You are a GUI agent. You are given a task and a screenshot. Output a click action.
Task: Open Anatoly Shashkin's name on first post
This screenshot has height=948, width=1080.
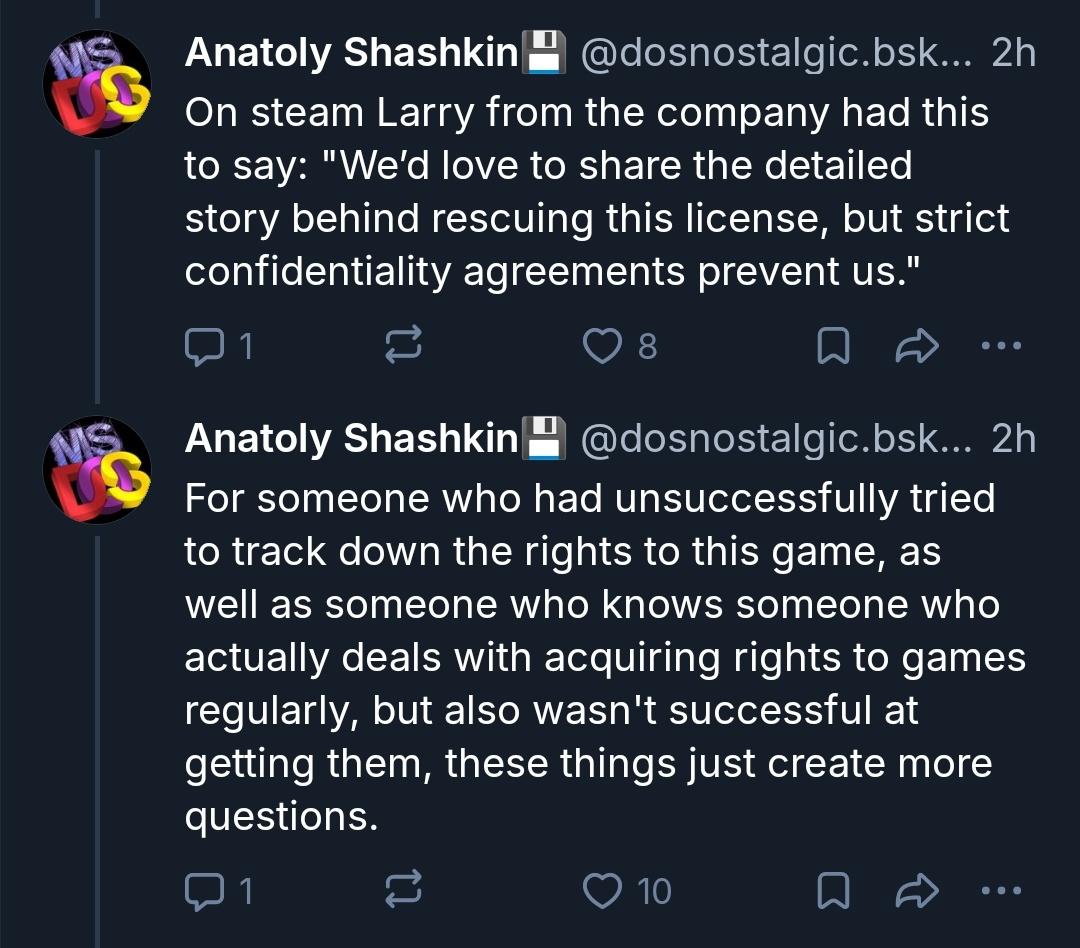click(351, 54)
